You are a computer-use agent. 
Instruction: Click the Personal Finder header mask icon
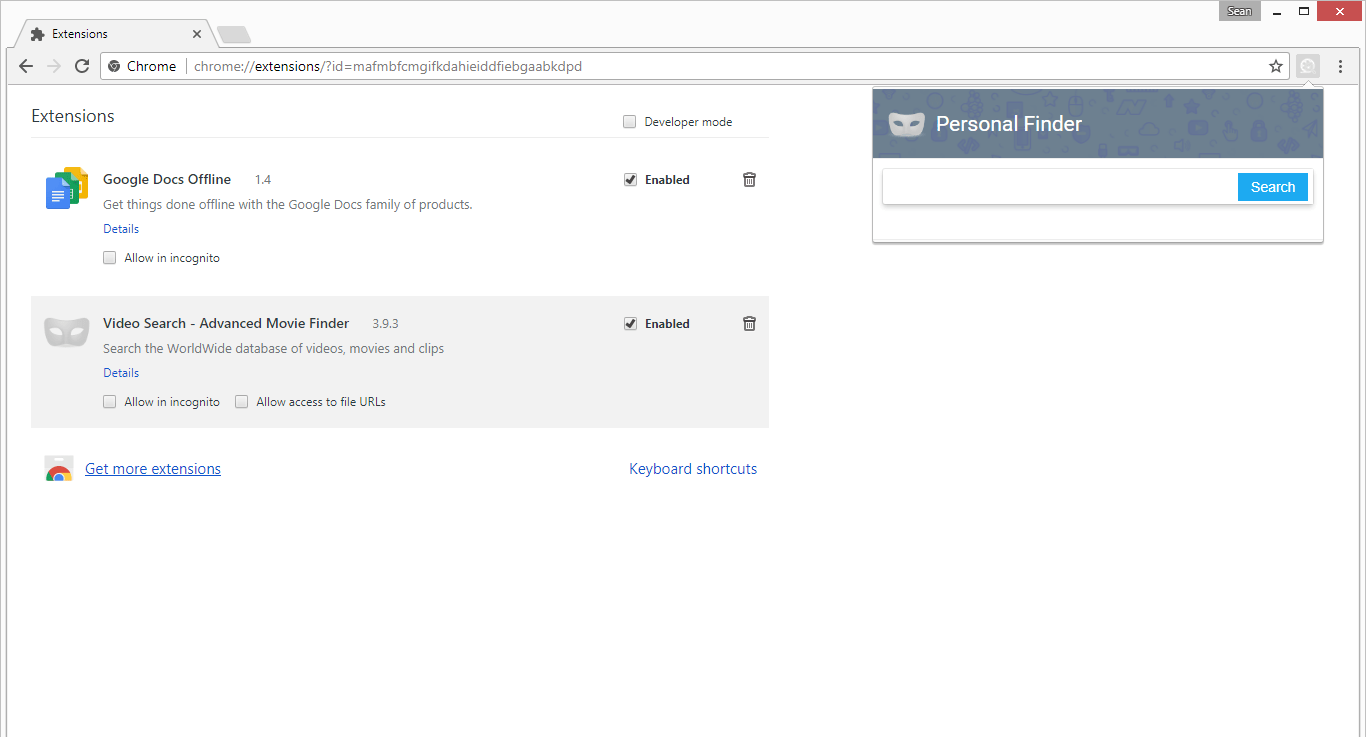click(x=906, y=123)
